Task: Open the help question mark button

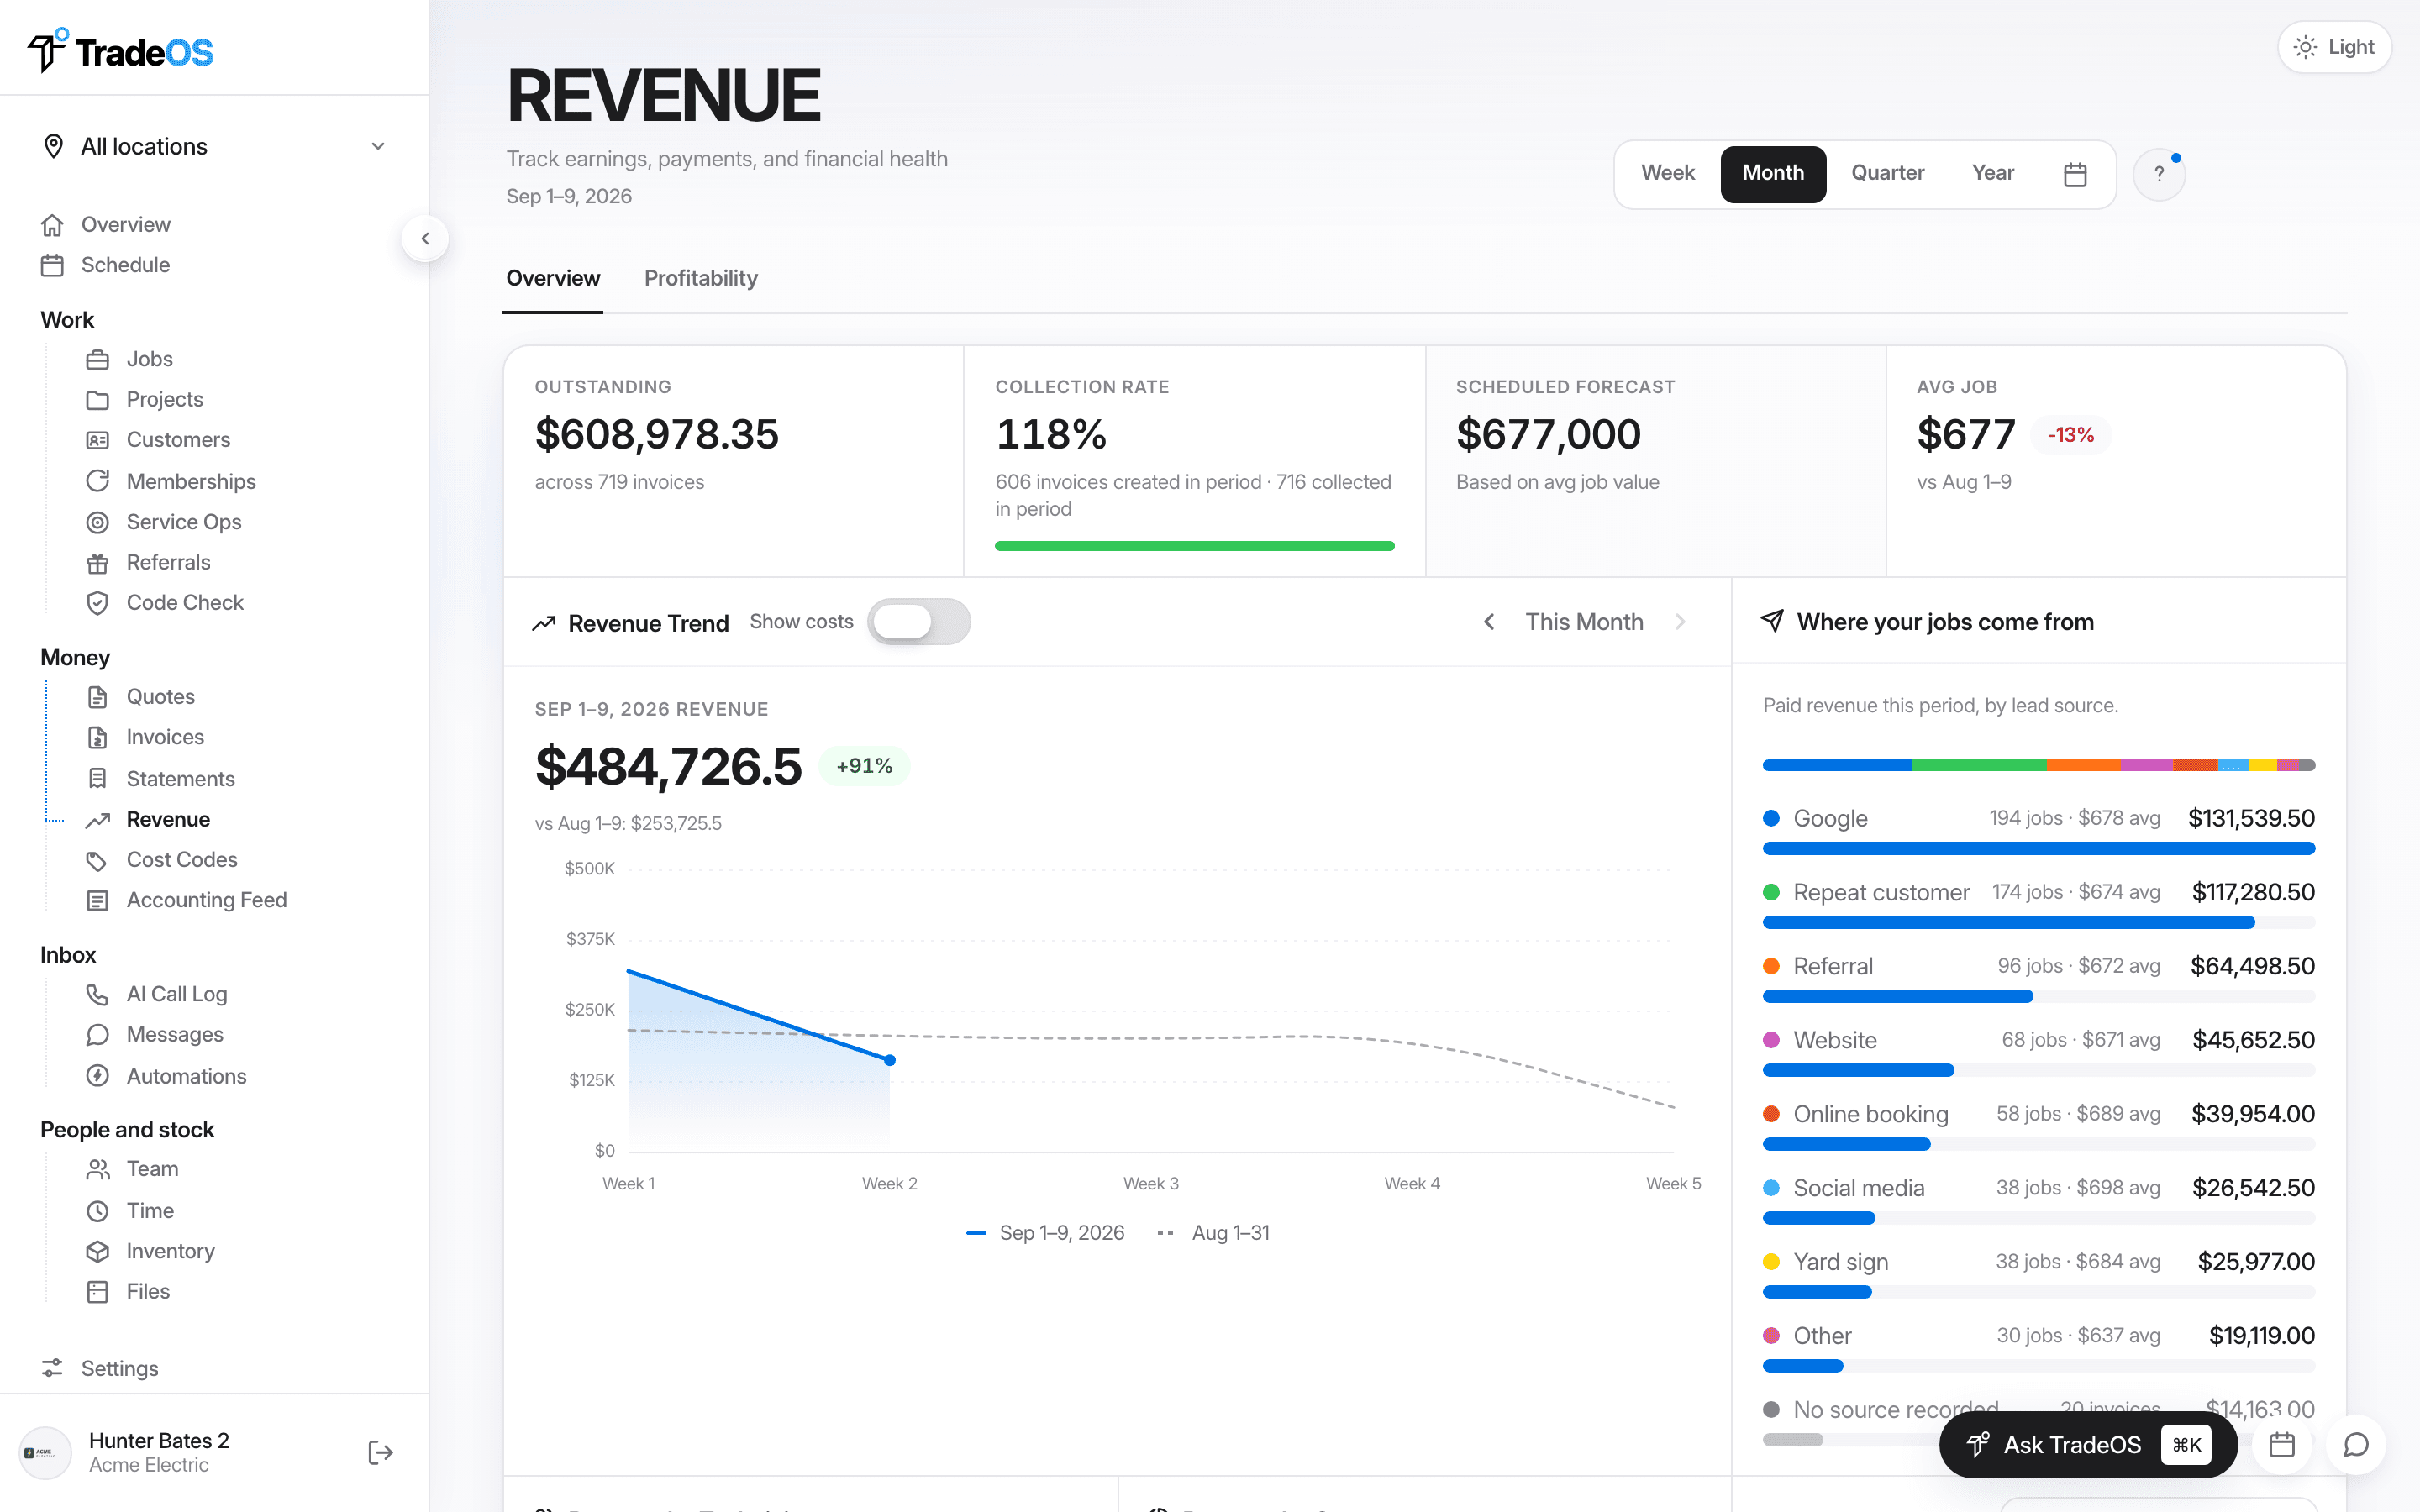Action: [2159, 174]
